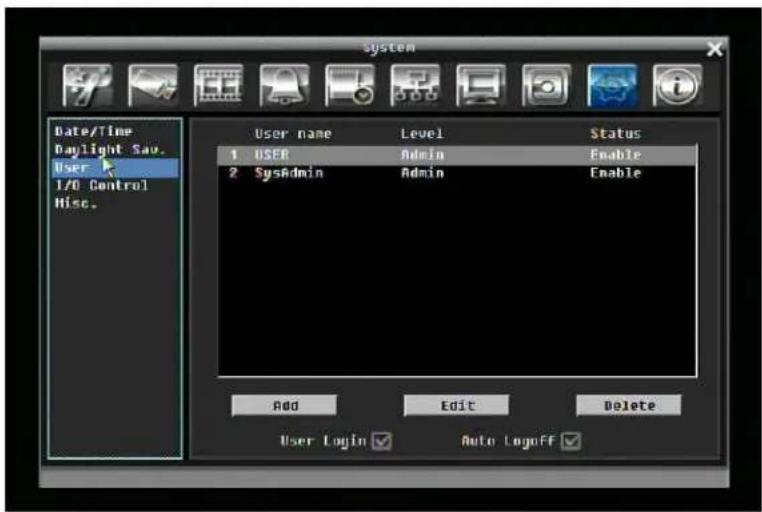Select the USER row in the user list
The image size is (762, 512).
tap(457, 155)
